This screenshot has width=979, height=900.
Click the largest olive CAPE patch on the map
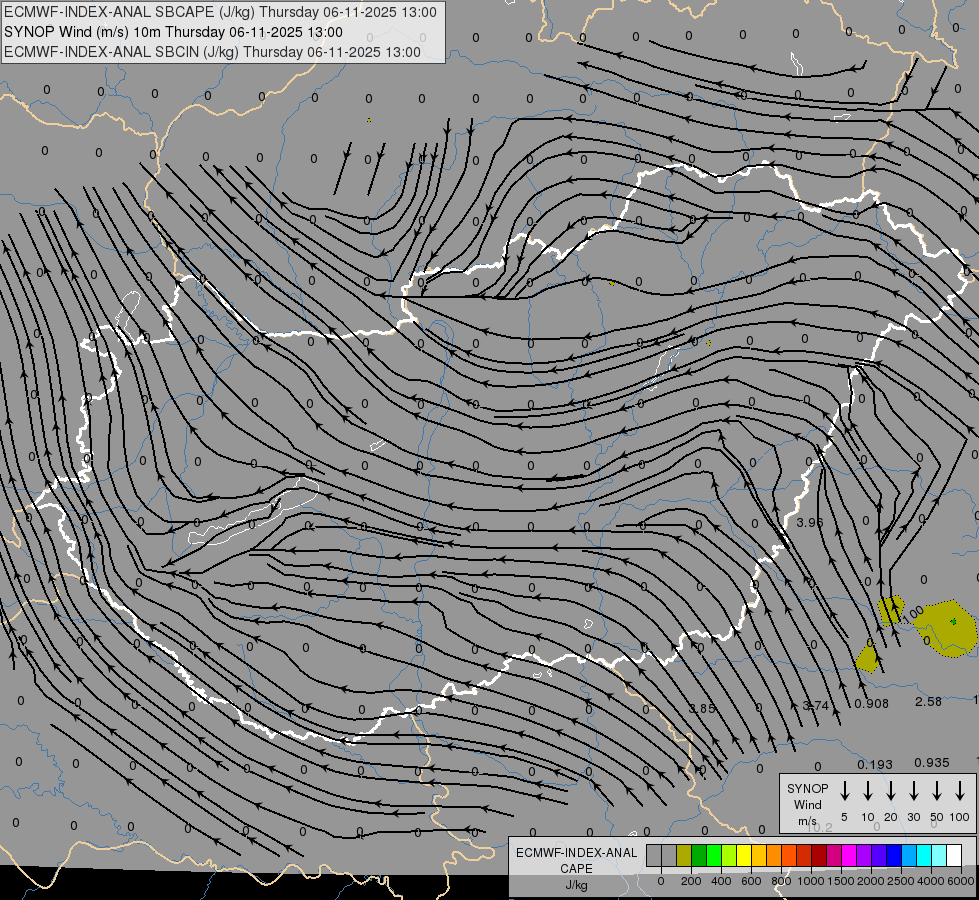[x=945, y=630]
